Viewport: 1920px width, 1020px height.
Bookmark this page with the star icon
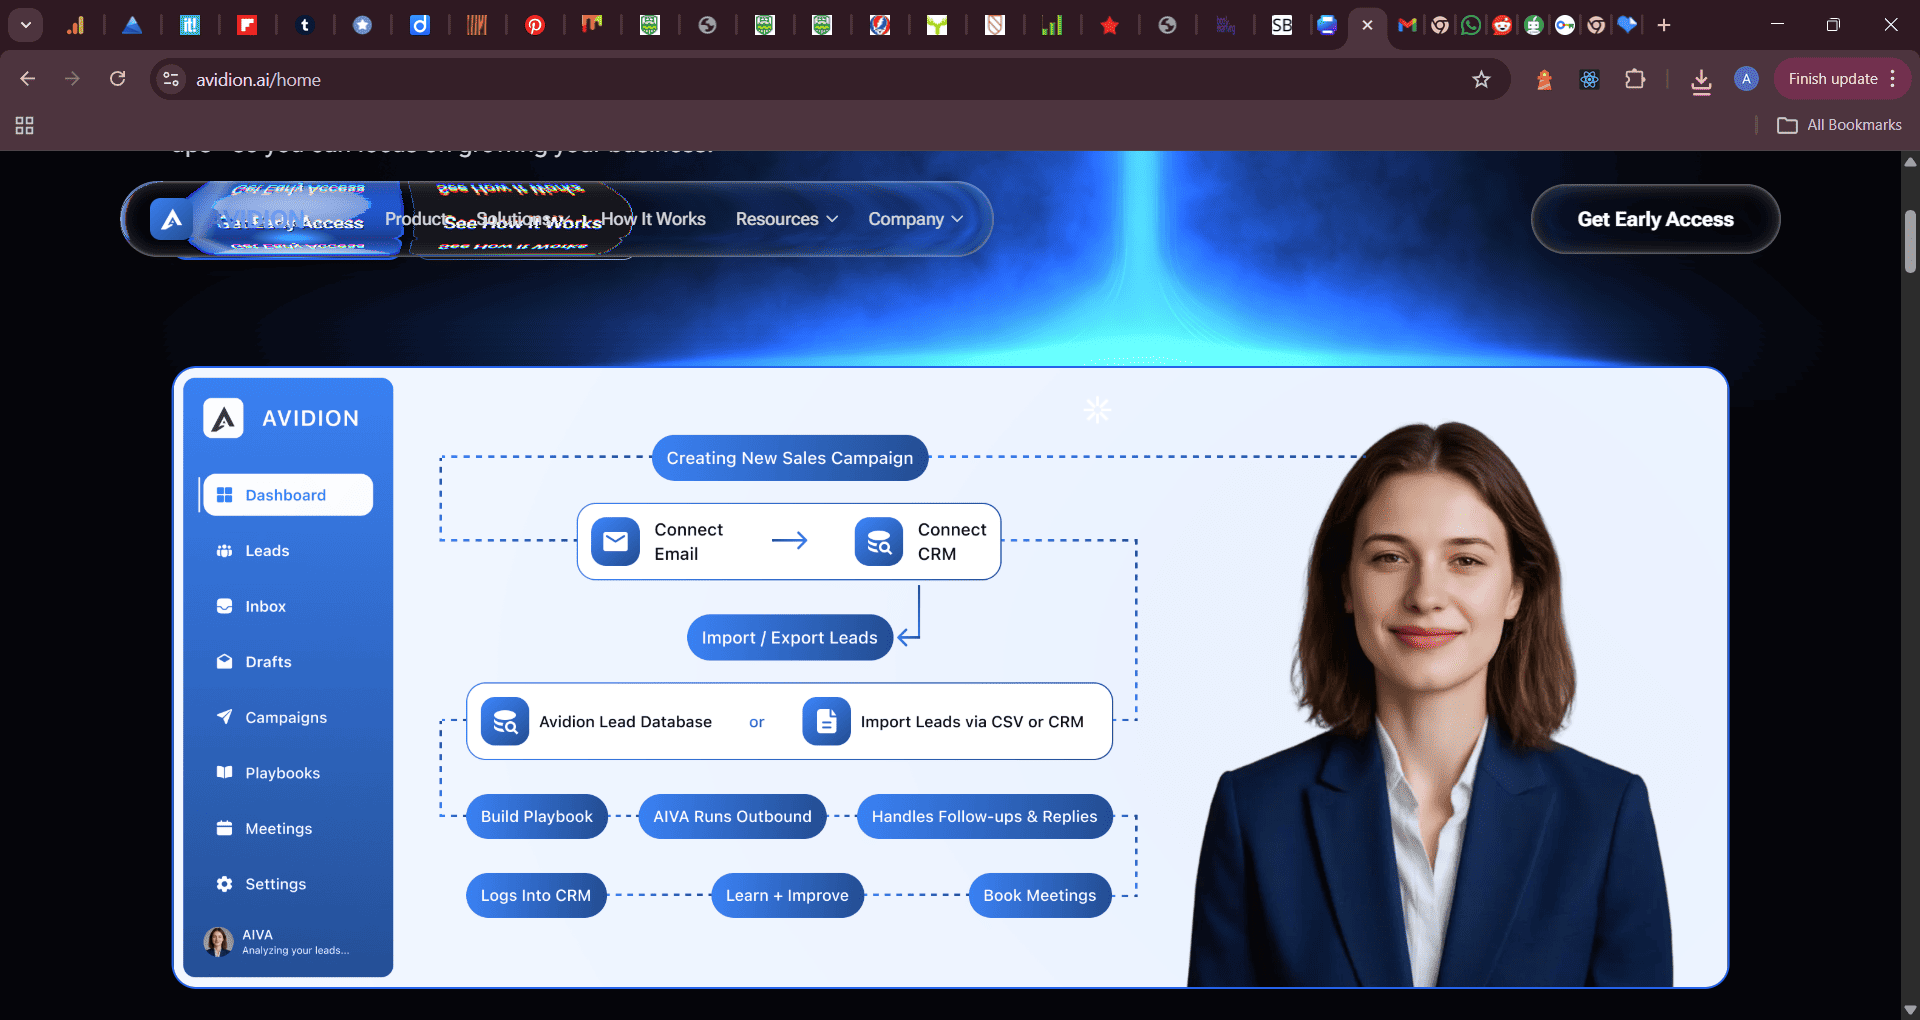(1481, 79)
